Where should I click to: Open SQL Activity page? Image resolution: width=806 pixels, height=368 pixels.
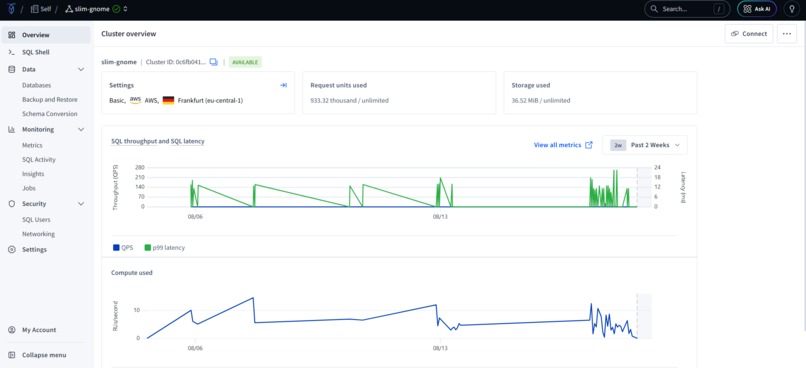[x=39, y=160]
